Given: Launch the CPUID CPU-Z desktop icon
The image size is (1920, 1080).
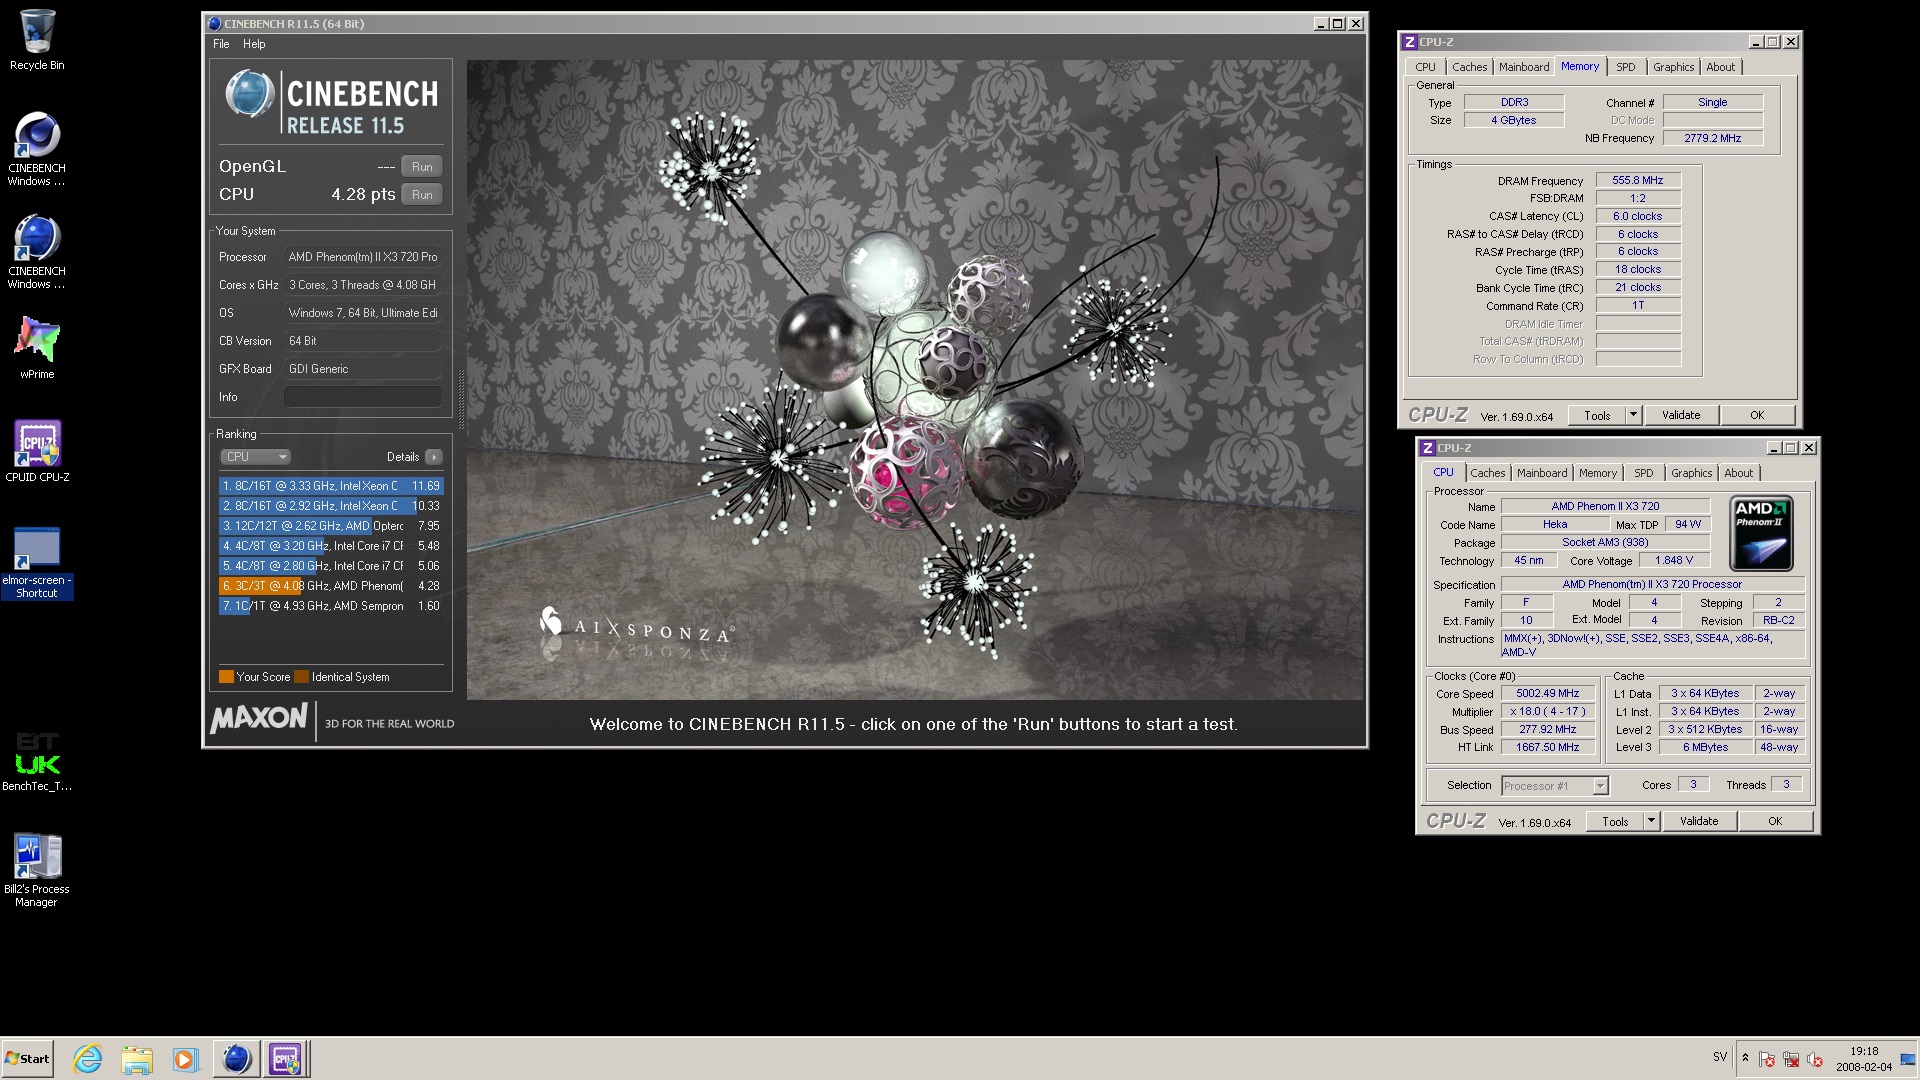Looking at the screenshot, I should [37, 451].
